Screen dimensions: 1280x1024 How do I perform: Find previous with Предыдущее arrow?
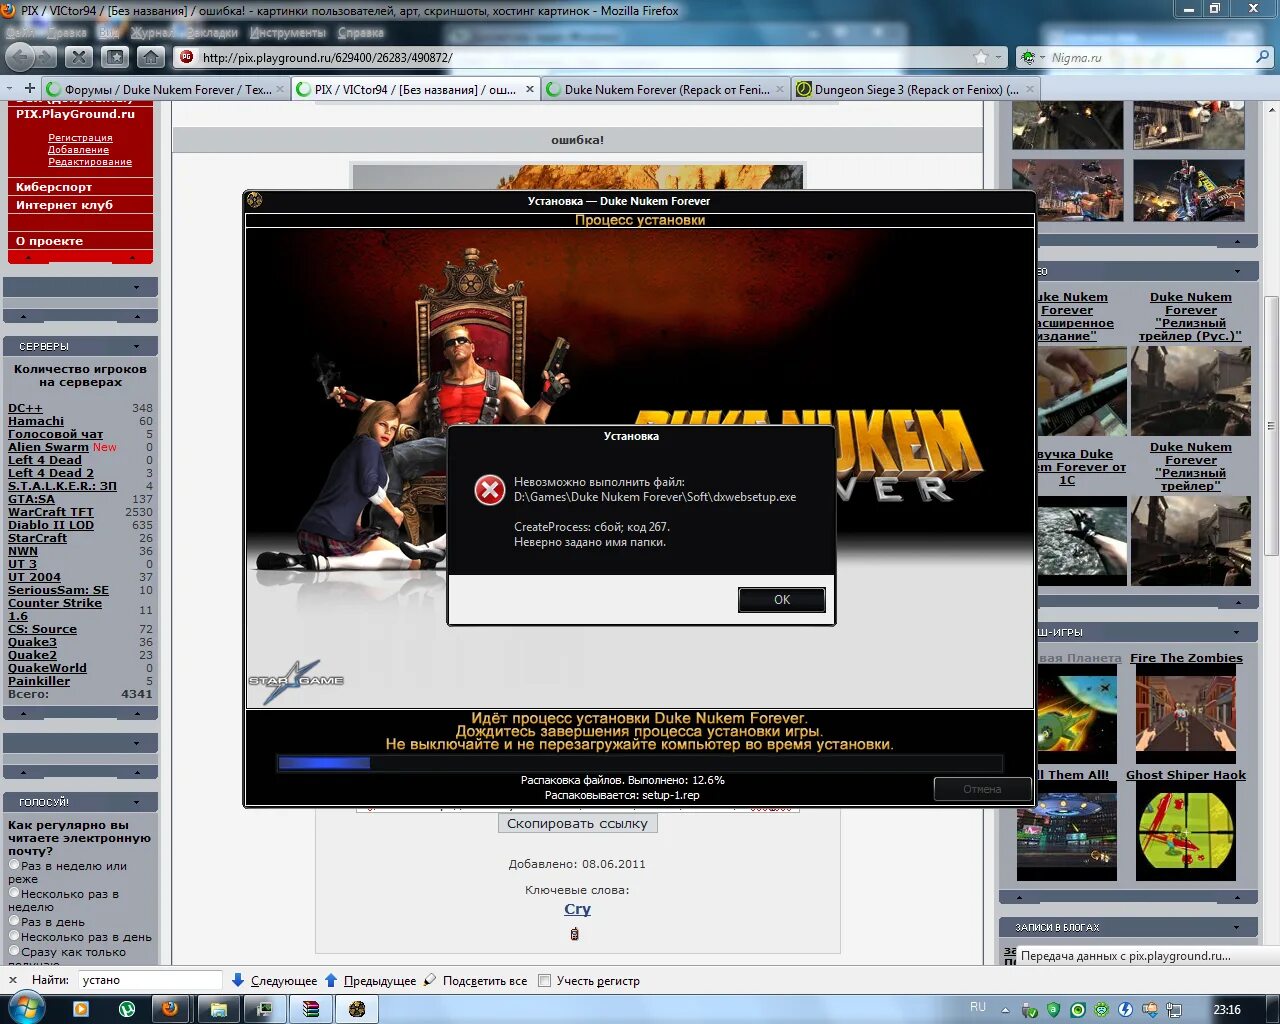pos(370,981)
